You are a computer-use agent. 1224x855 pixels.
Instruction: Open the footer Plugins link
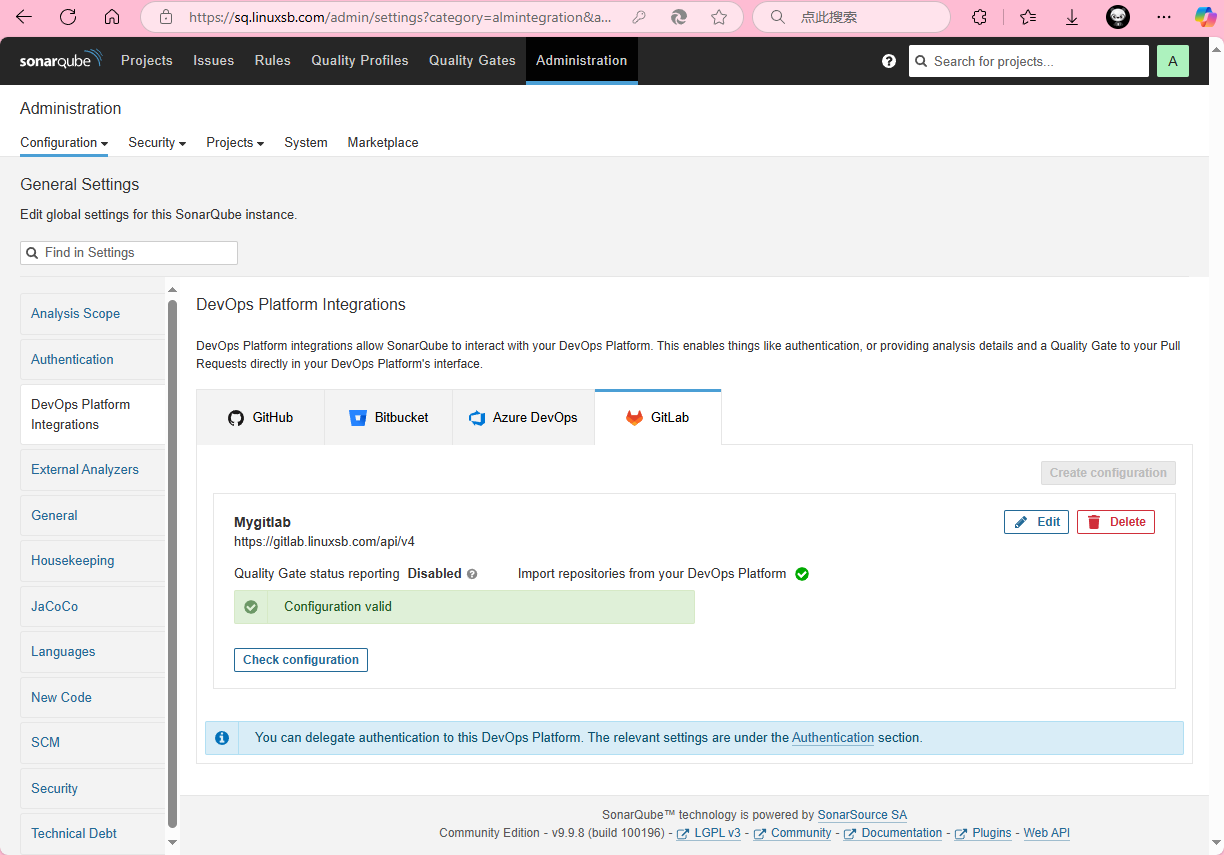click(x=983, y=833)
